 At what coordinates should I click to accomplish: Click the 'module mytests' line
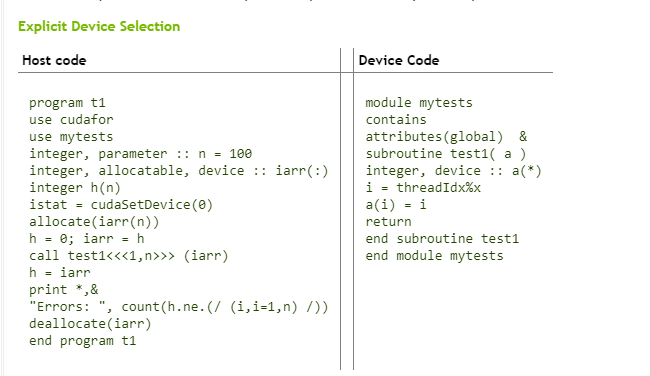pos(419,103)
